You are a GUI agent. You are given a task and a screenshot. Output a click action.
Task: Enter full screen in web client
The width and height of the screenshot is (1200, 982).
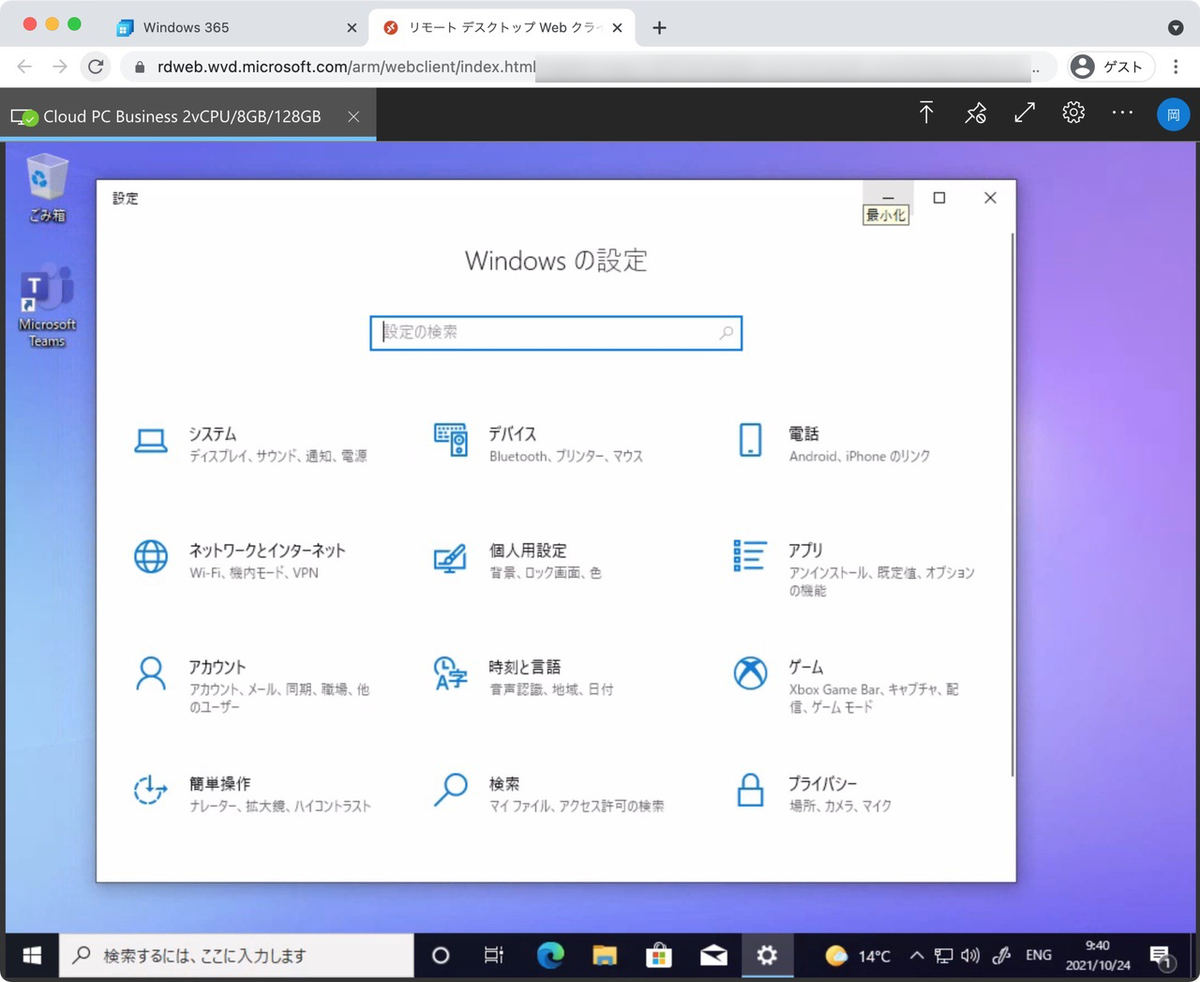[1024, 113]
